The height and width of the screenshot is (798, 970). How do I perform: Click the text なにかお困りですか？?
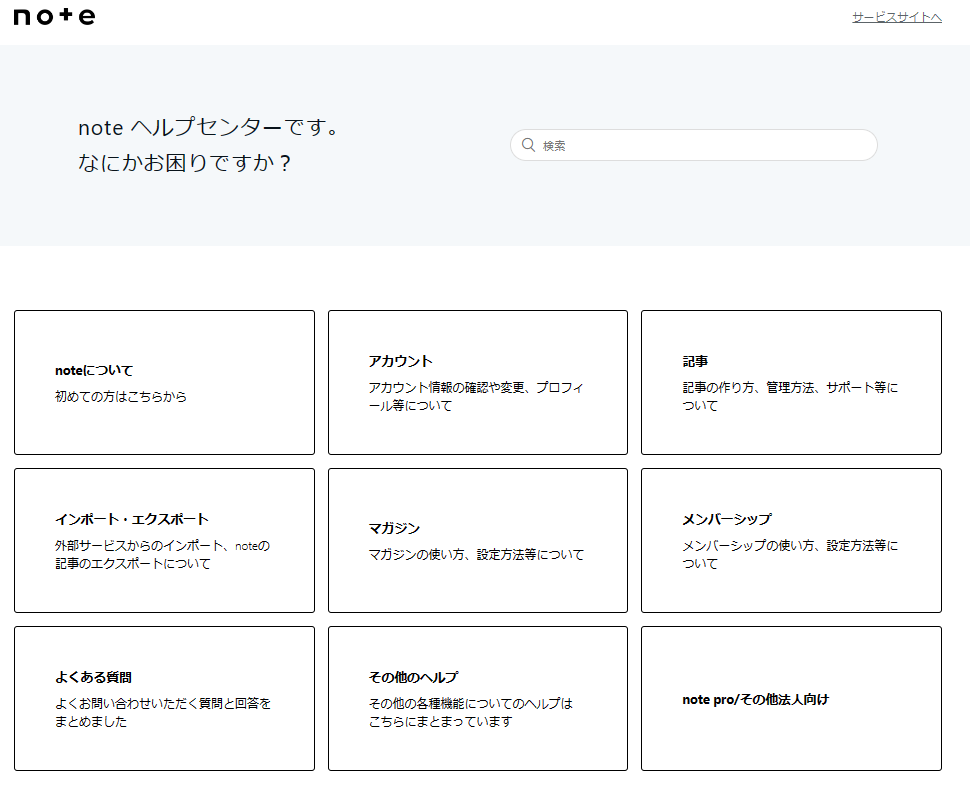coord(185,163)
